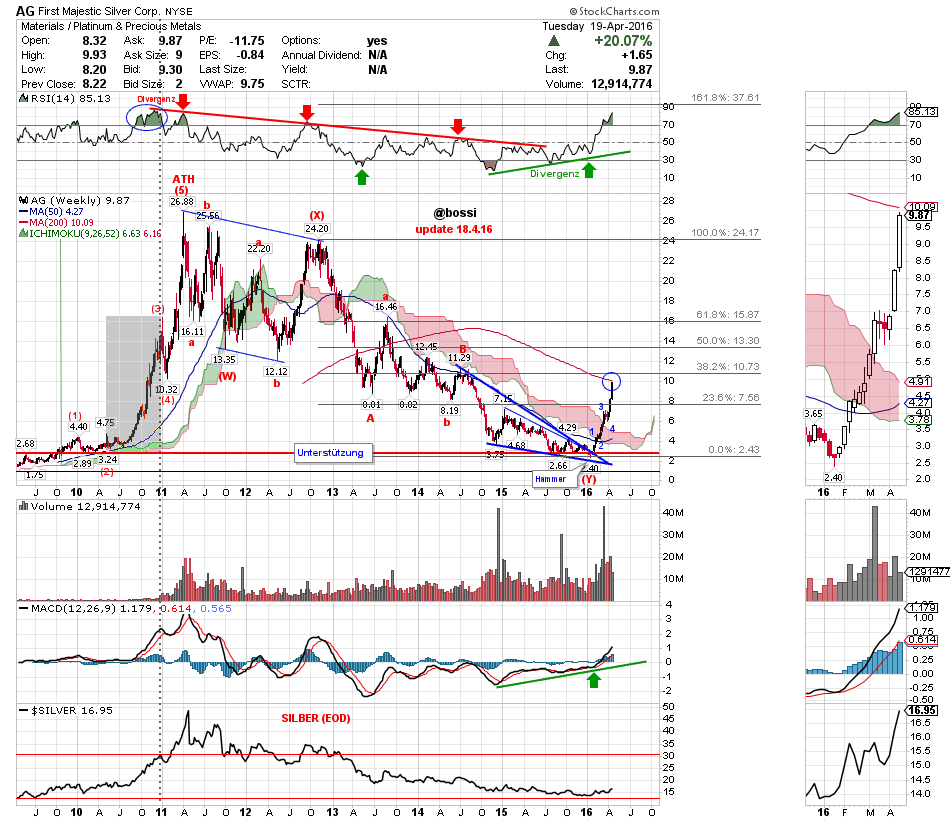Click the "16.95" tag in zoom silver panel
This screenshot has width=950, height=821.
click(x=922, y=710)
